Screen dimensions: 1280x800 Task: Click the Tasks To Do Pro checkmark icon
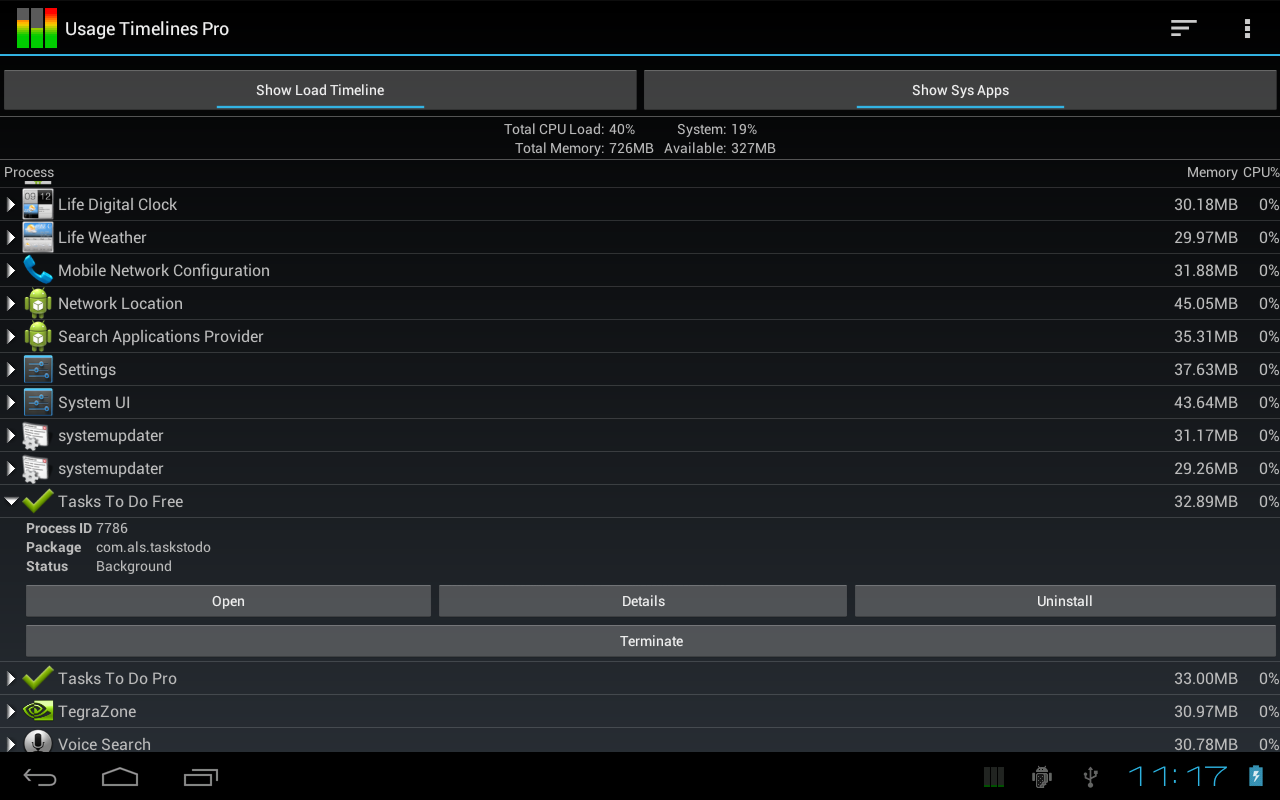tap(38, 678)
